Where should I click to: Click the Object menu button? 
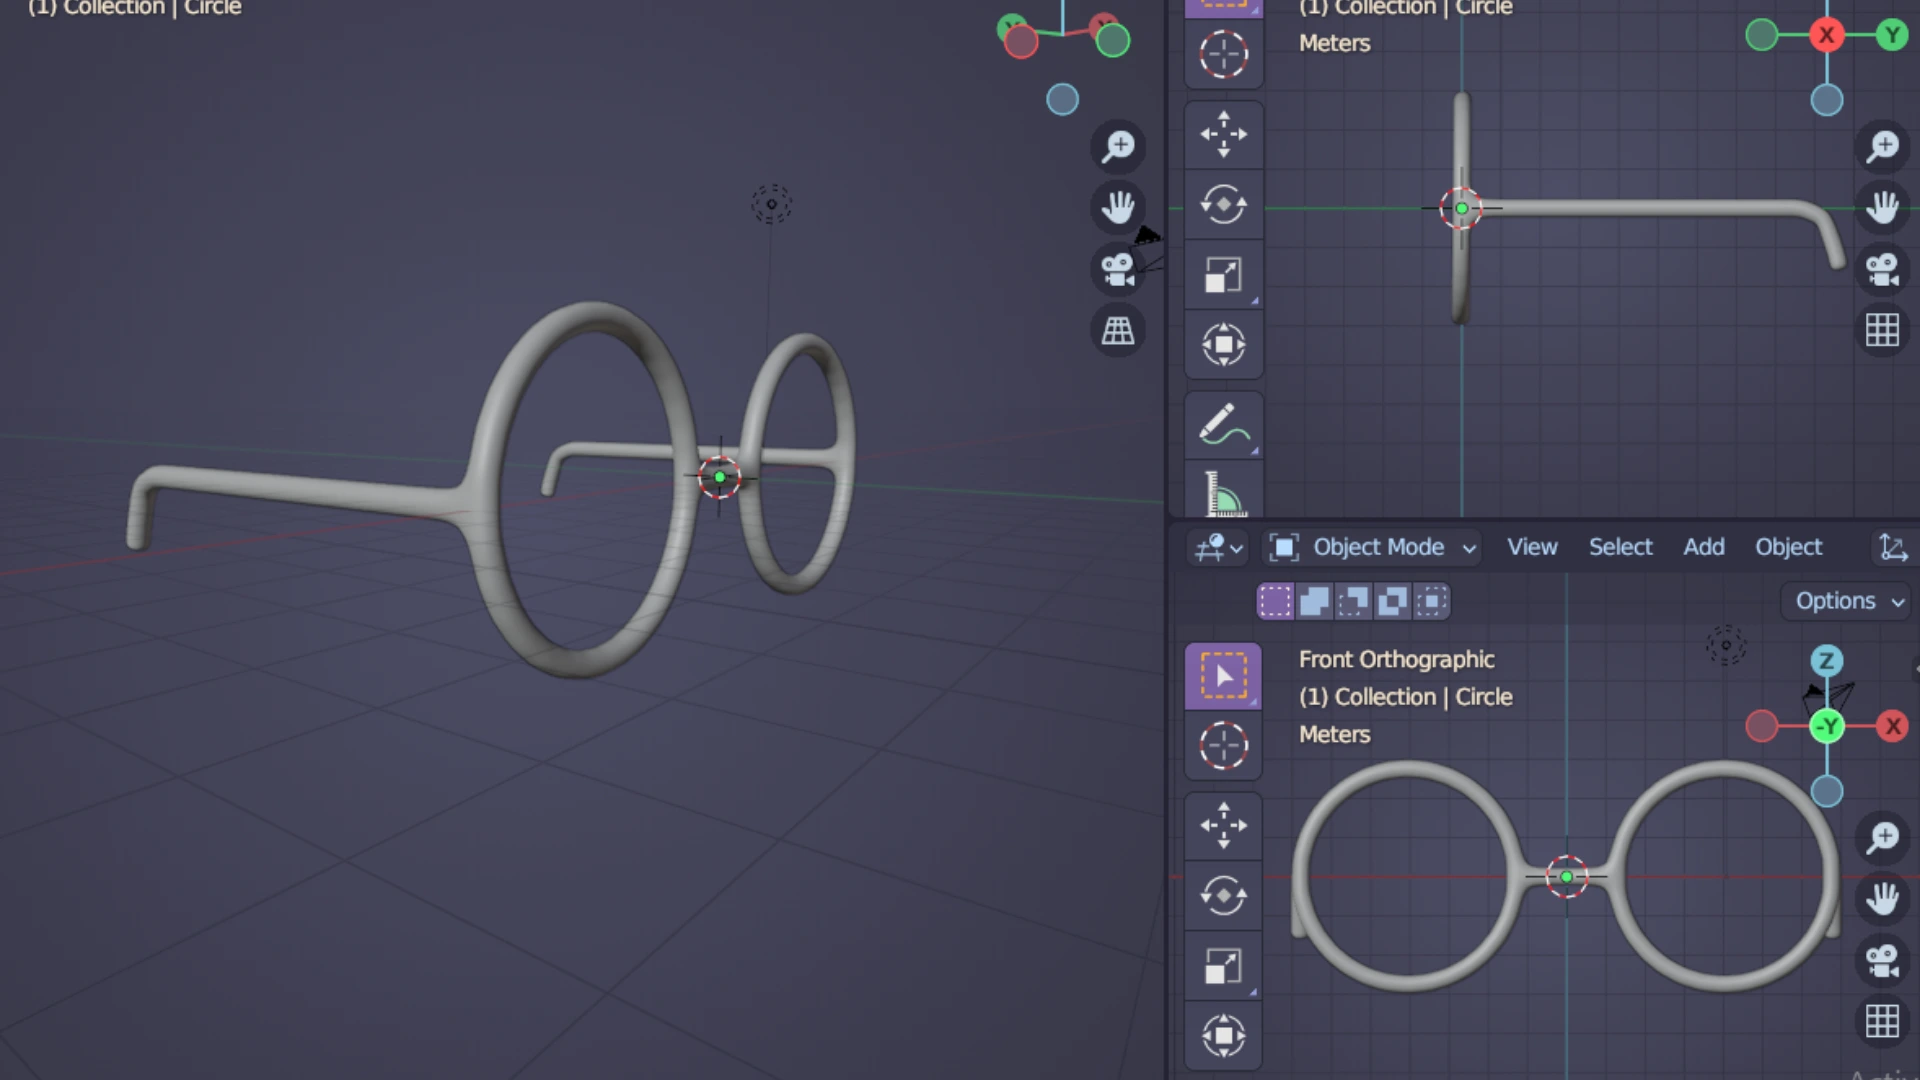pyautogui.click(x=1788, y=547)
